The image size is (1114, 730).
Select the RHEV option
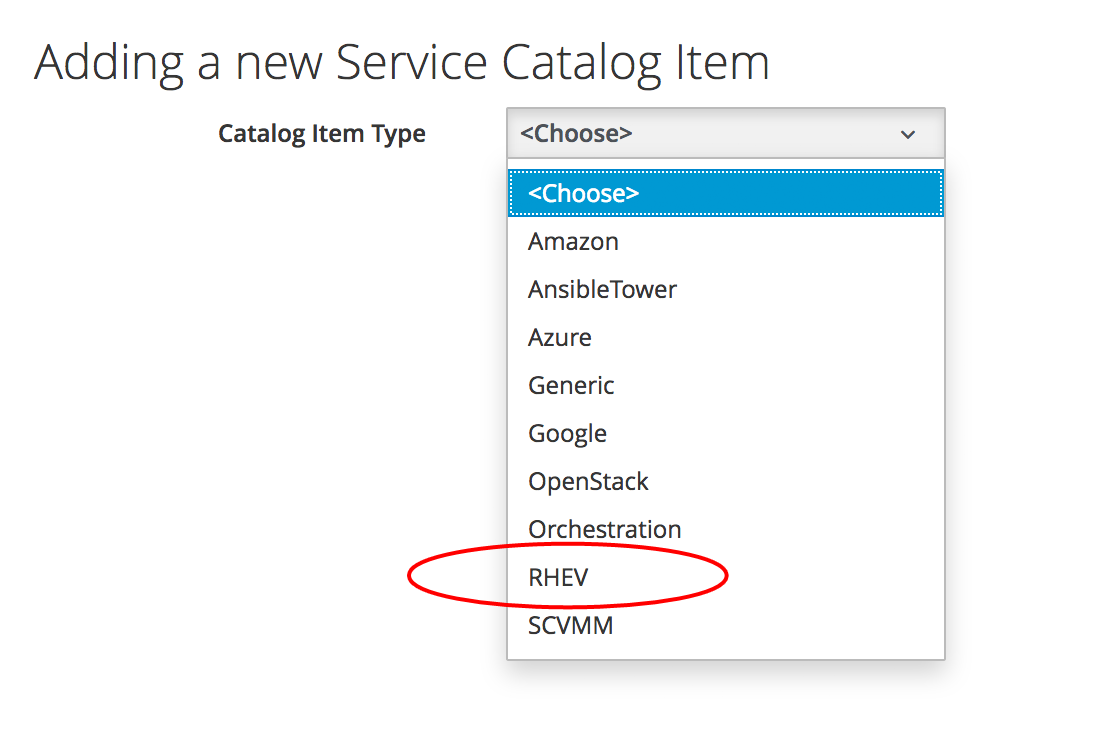pos(558,577)
